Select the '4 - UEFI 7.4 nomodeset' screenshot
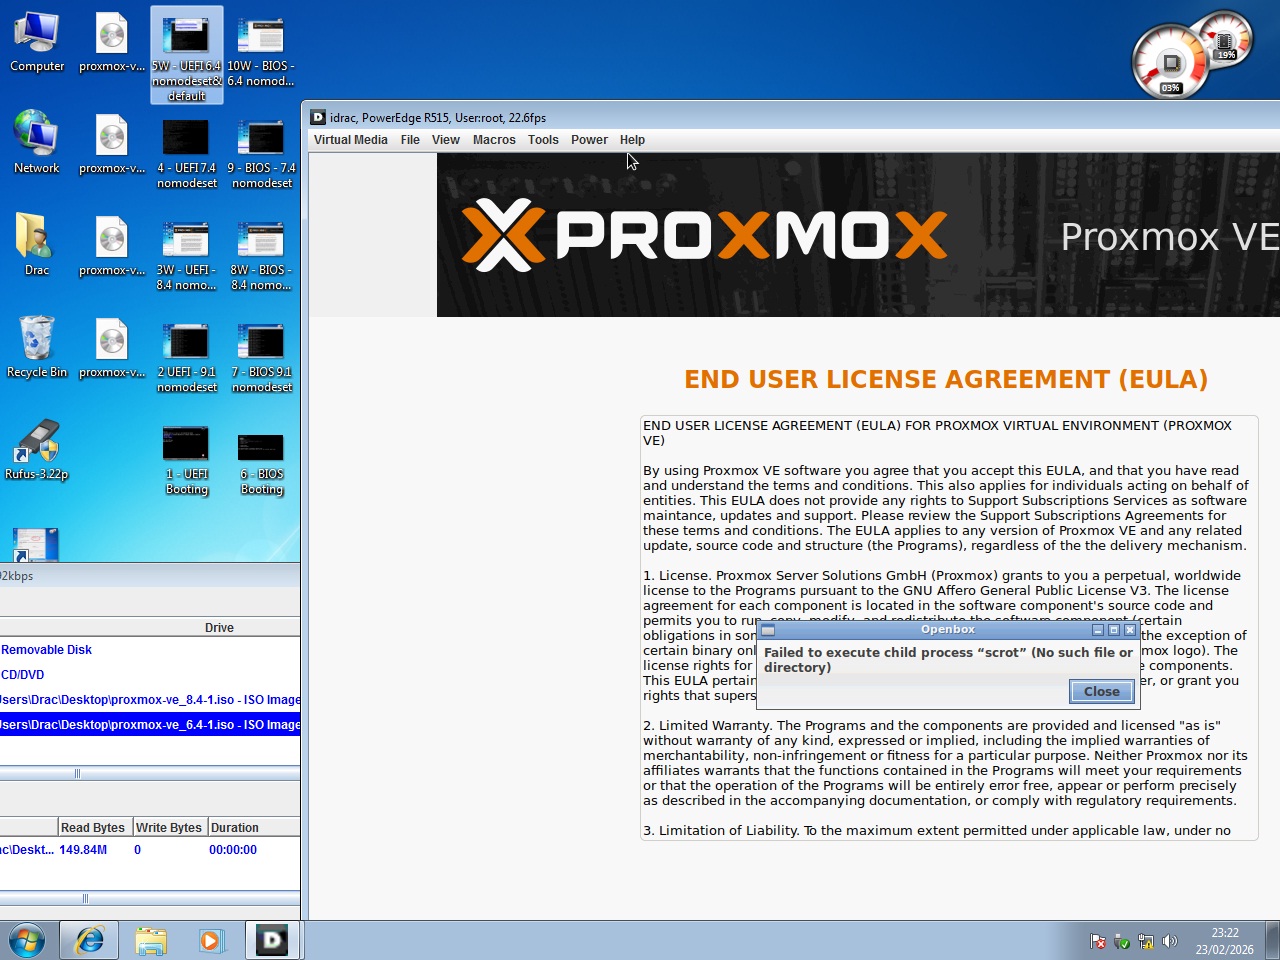1280x960 pixels. (x=187, y=153)
